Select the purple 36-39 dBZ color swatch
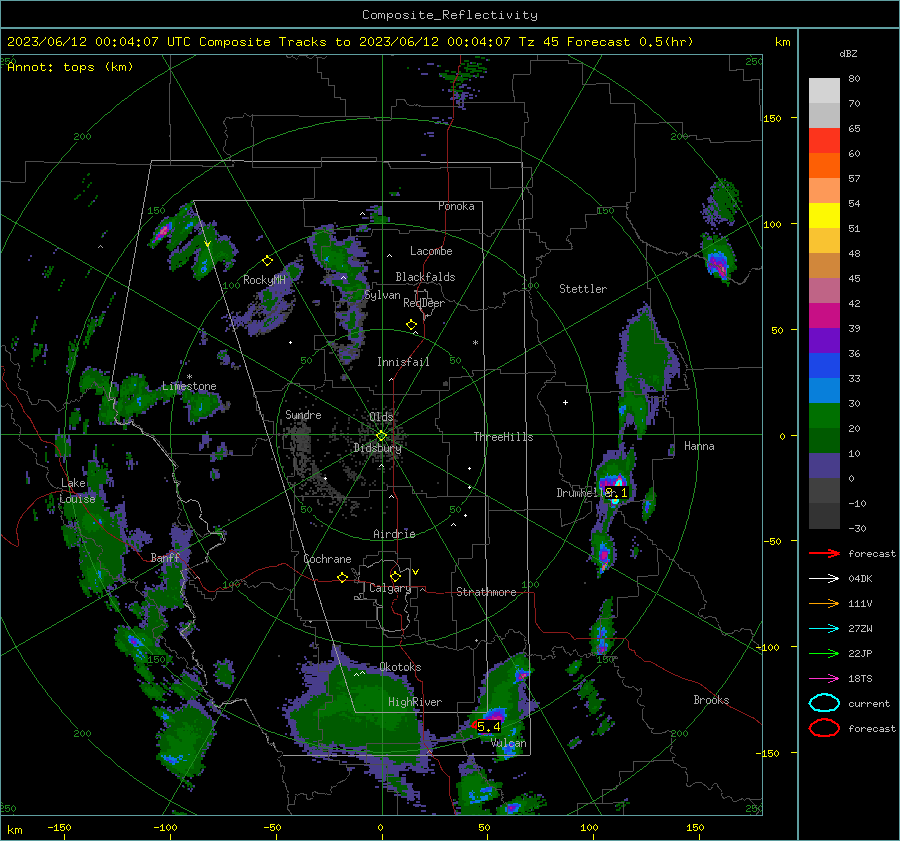Screen dimensions: 900x841 click(x=824, y=341)
